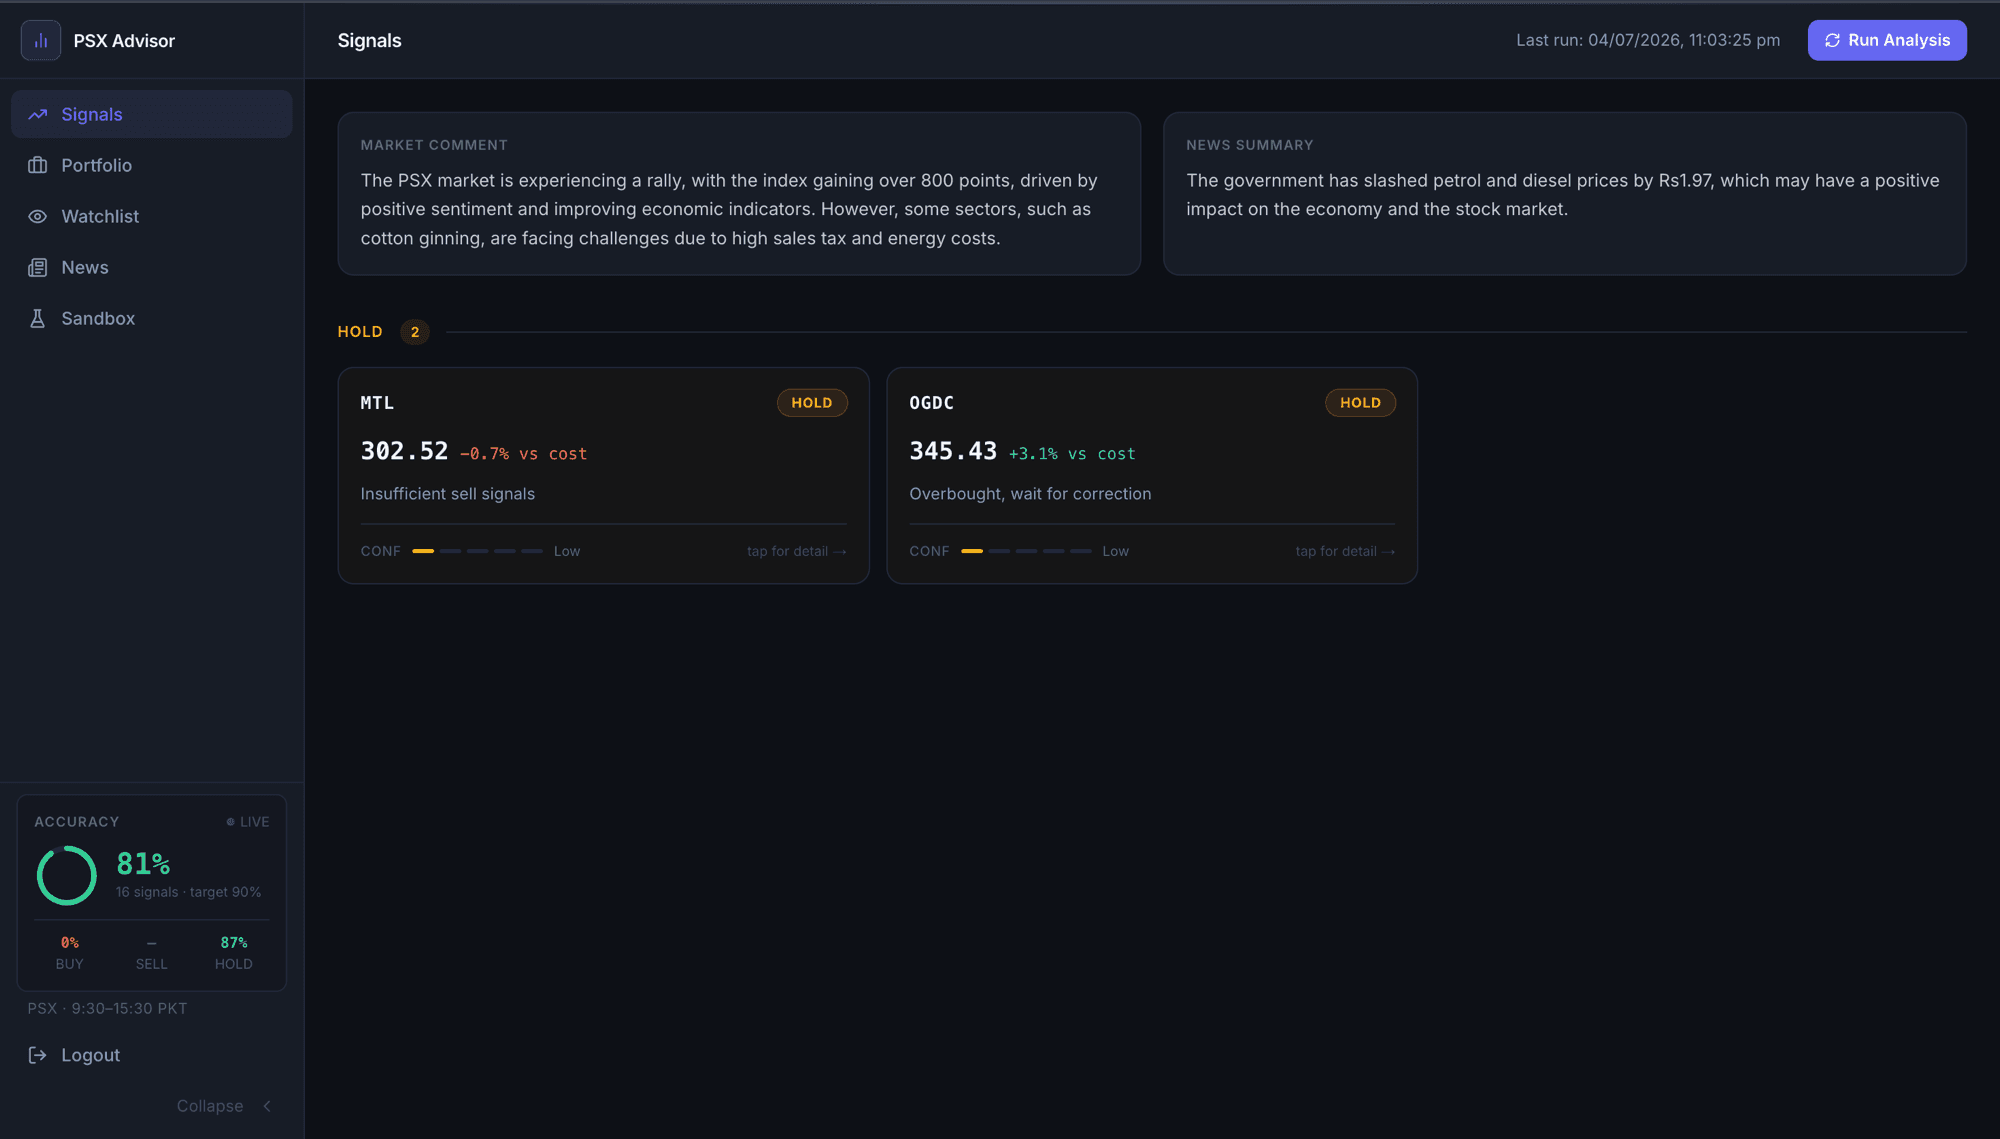Open the Portfolio page
The image size is (2000, 1139).
pyautogui.click(x=152, y=165)
